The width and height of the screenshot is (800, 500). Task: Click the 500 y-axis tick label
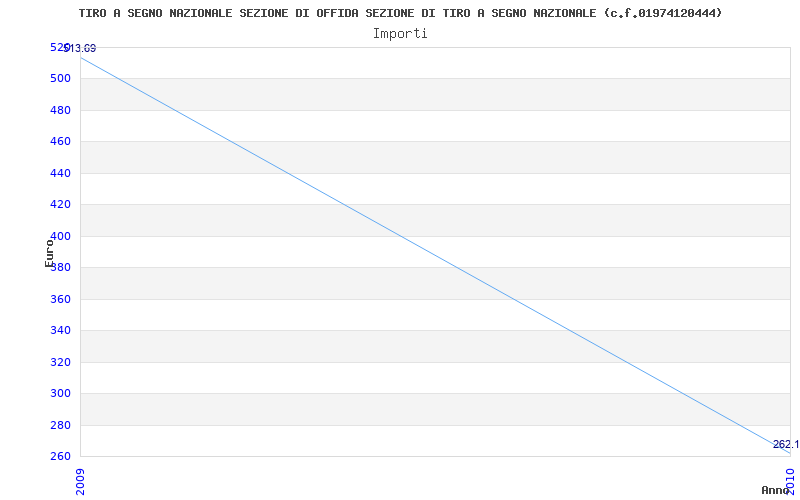[x=59, y=79]
